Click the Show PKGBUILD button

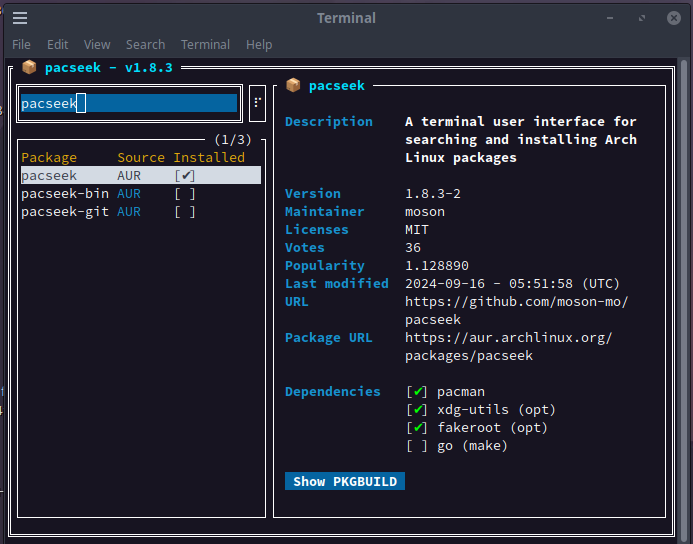click(x=345, y=481)
